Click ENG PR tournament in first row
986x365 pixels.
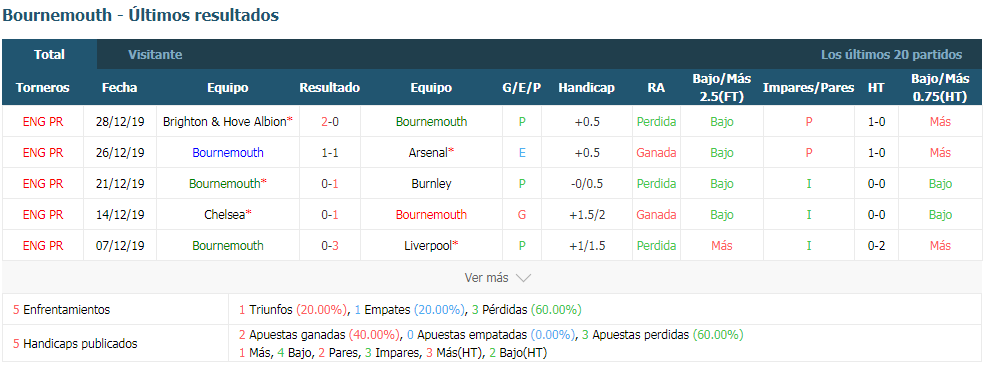[43, 121]
